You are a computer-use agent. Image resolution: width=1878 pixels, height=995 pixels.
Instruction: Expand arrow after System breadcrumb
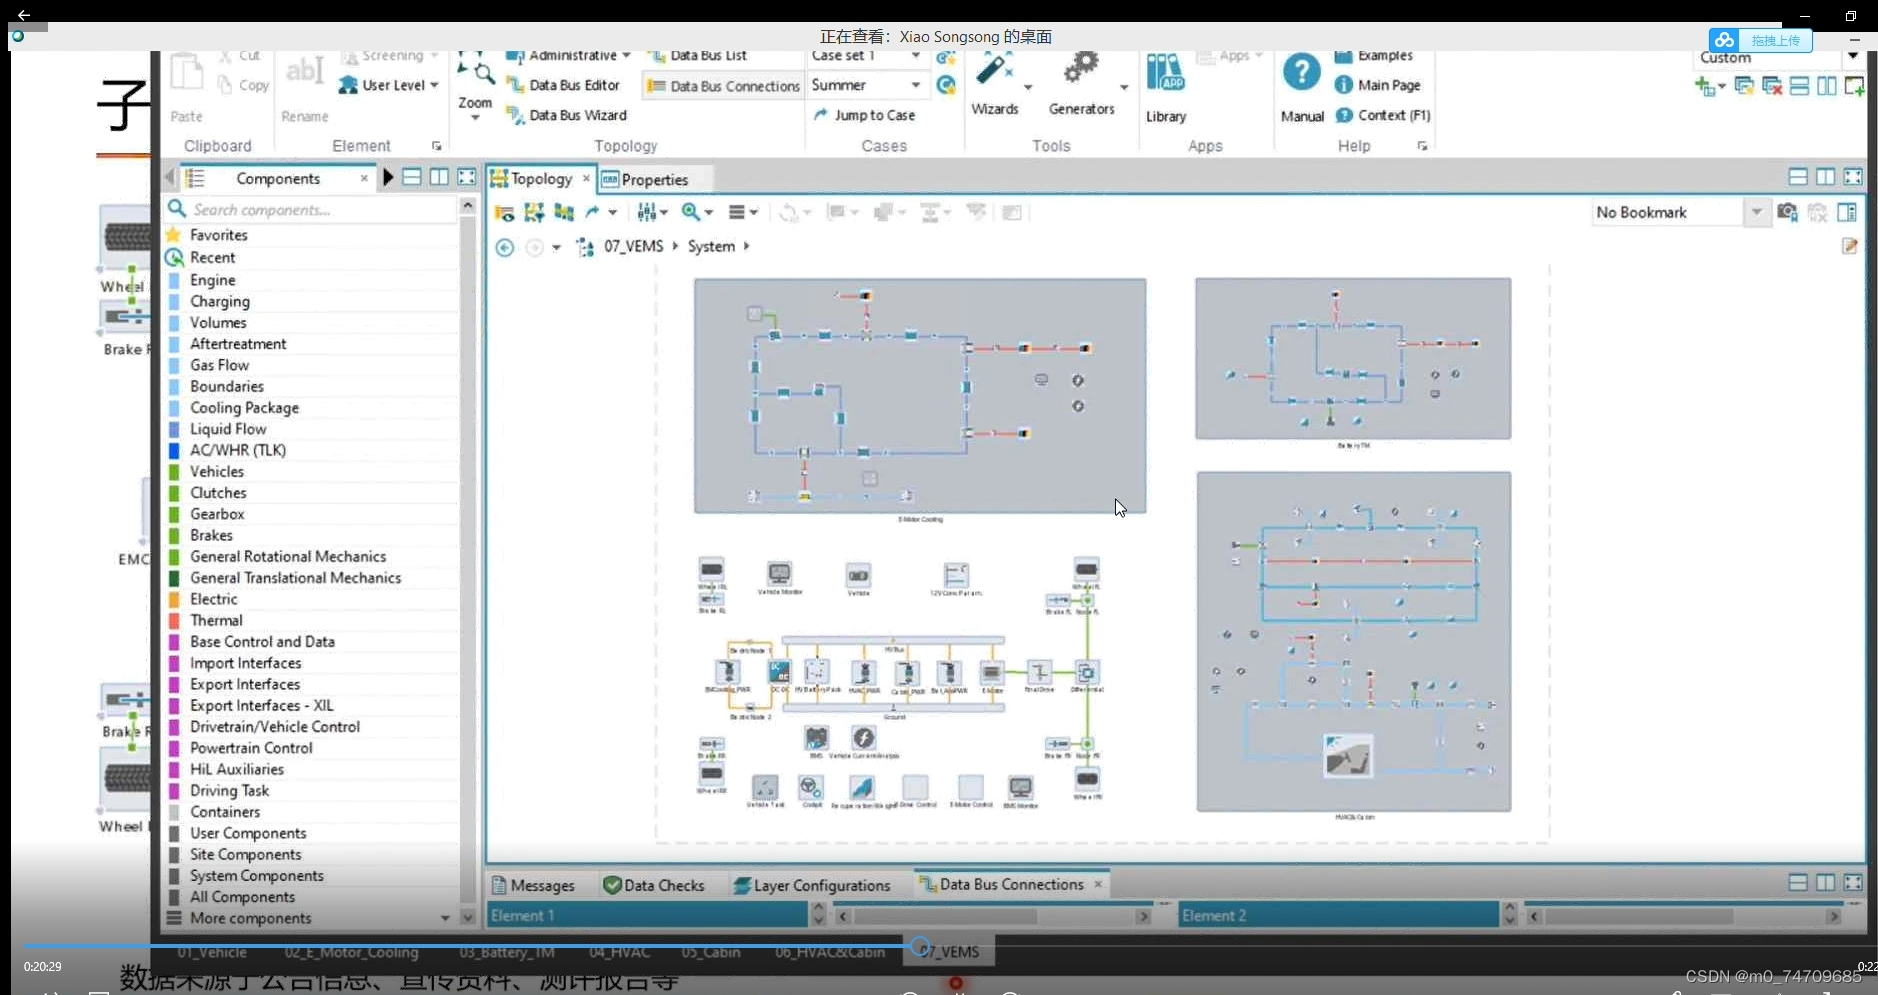click(x=746, y=246)
